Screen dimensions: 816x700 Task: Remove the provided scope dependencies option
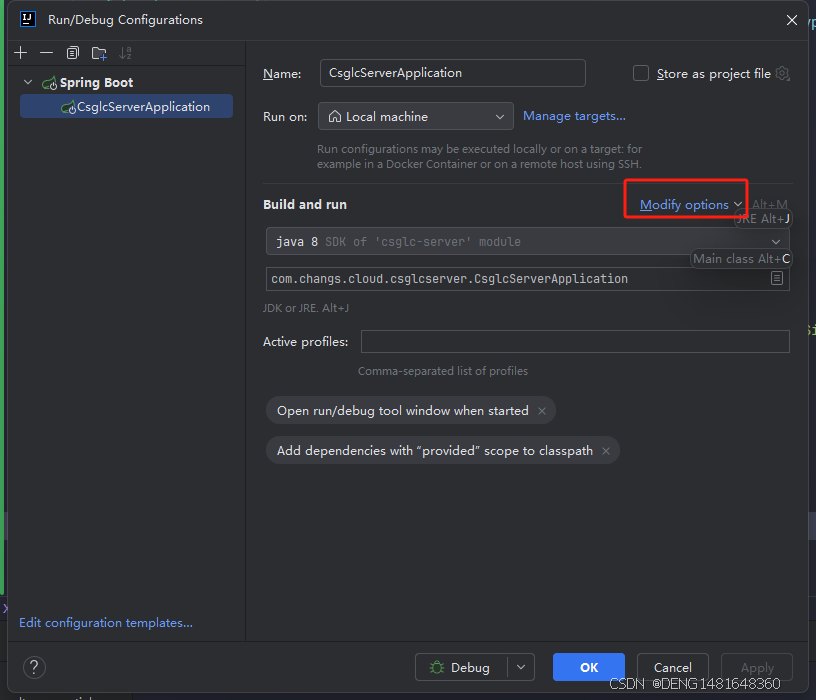606,450
